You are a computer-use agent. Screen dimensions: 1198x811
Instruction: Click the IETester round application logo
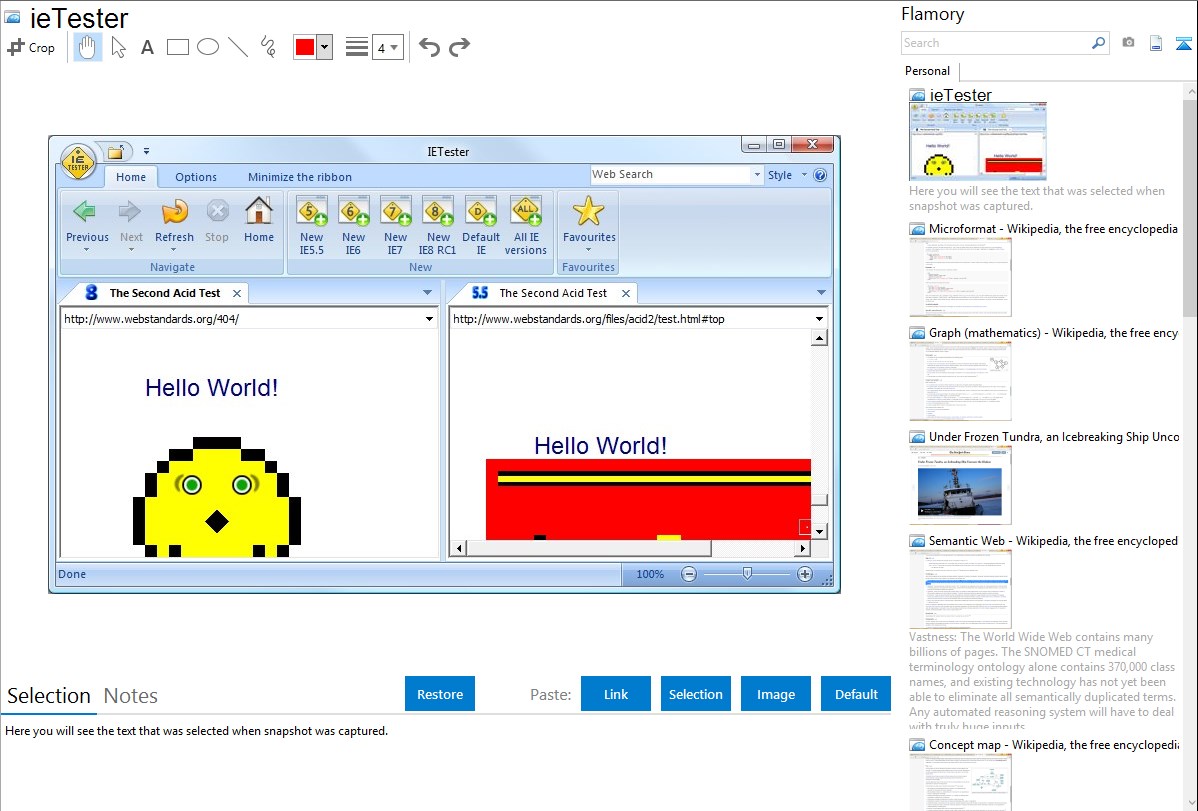(78, 161)
